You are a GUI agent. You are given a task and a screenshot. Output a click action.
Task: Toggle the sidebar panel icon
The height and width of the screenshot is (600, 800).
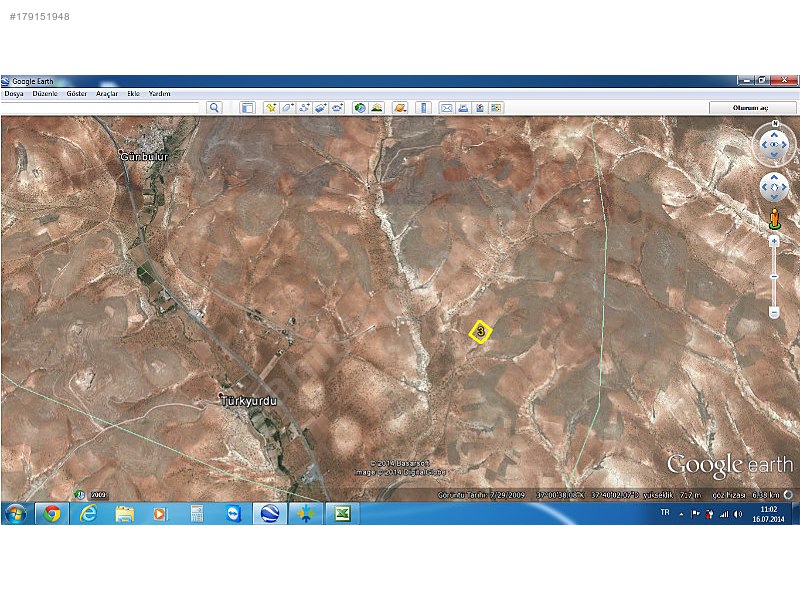click(x=247, y=108)
